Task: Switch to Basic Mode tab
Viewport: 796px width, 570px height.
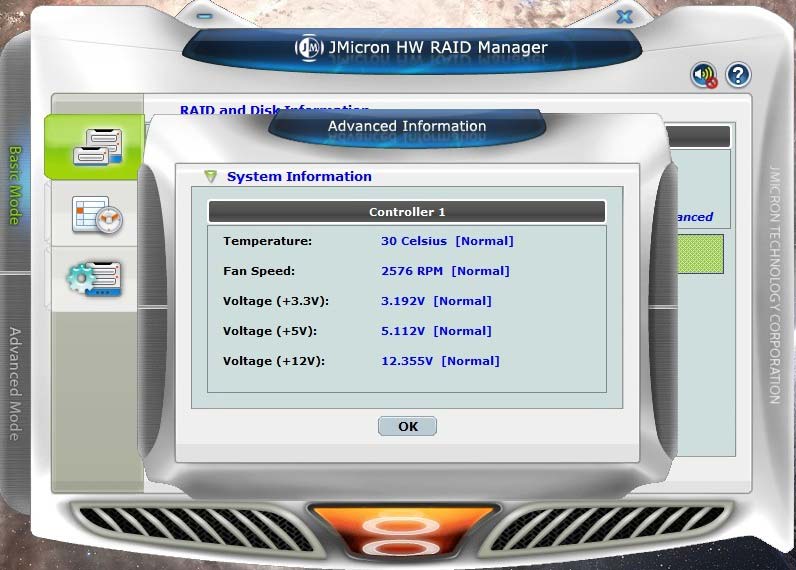Action: coord(15,185)
